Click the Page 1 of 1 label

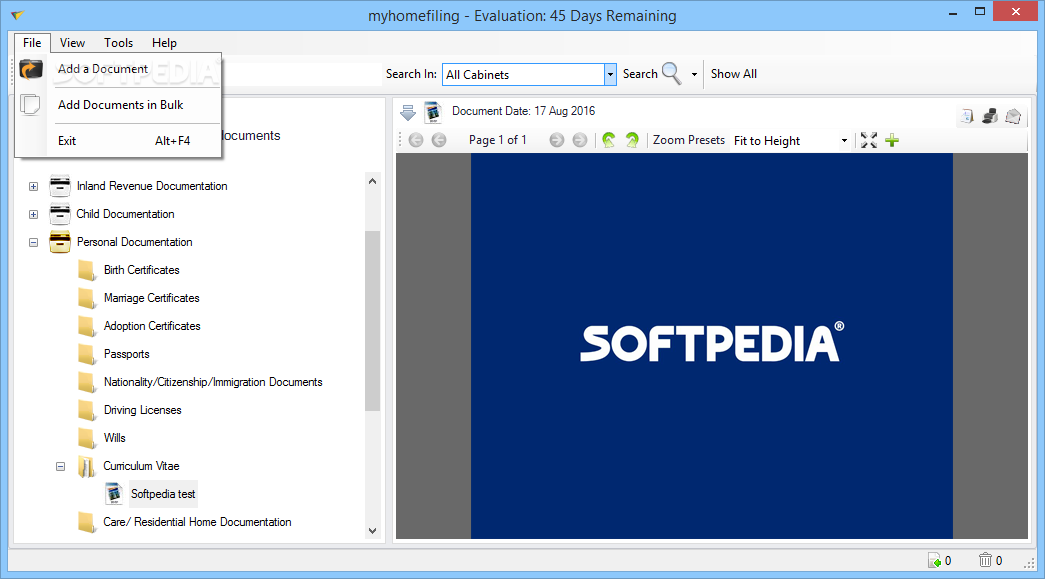point(497,140)
